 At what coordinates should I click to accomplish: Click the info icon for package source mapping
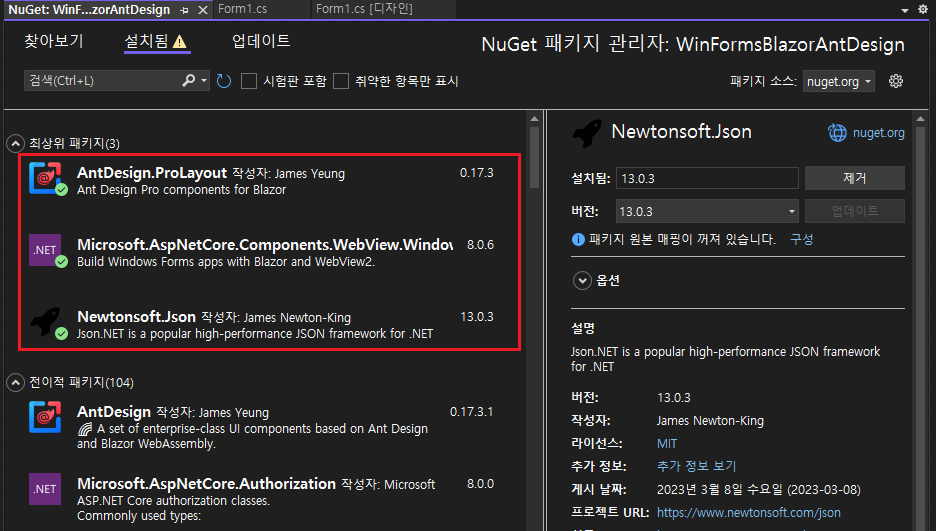(578, 240)
